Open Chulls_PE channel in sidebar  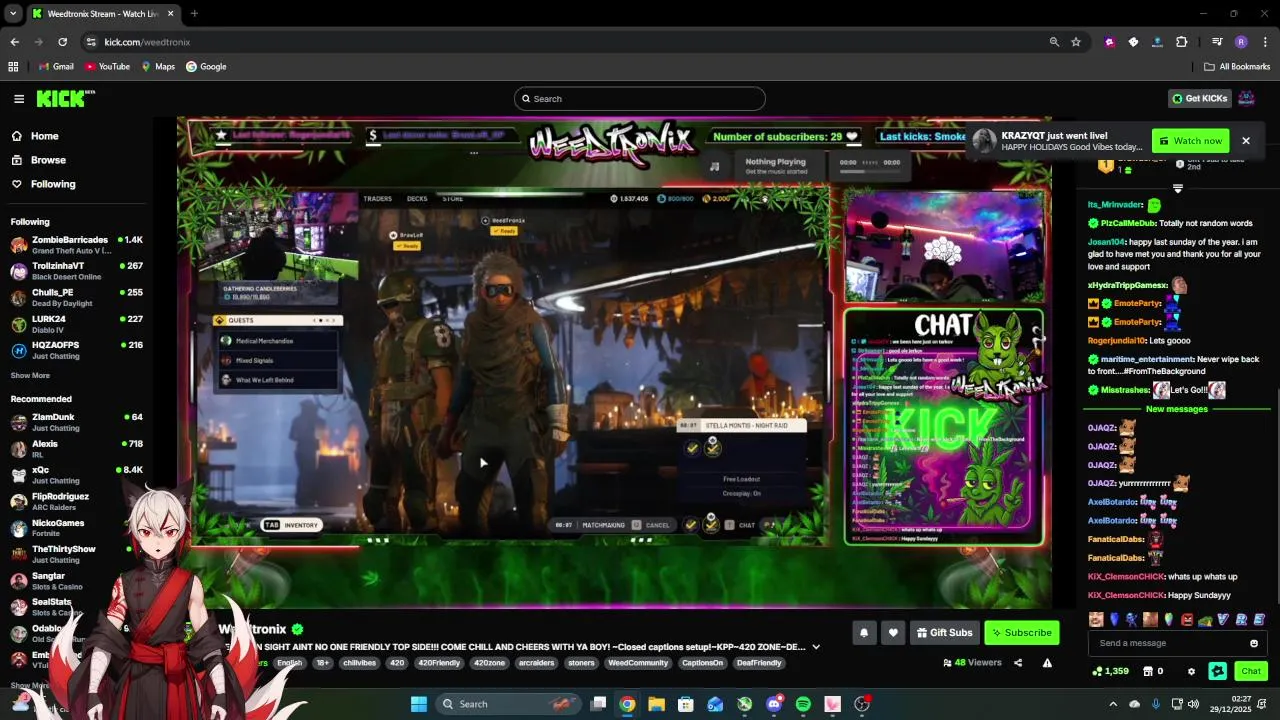[x=77, y=298]
